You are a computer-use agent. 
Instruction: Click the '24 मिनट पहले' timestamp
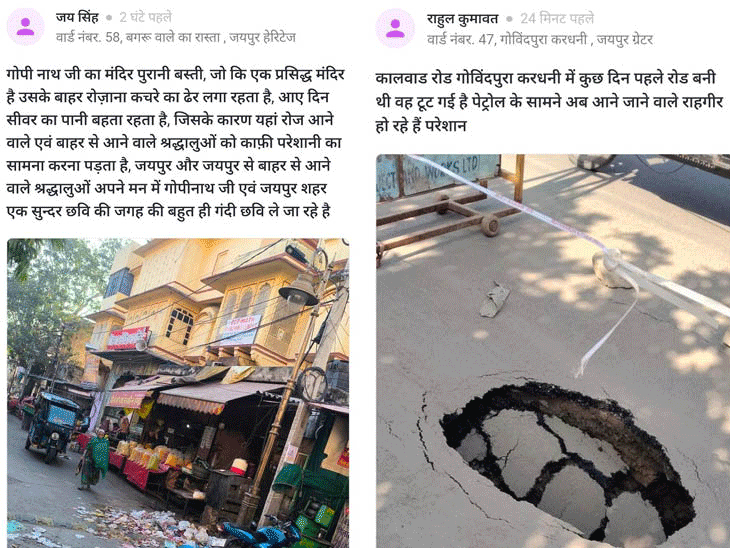(557, 19)
